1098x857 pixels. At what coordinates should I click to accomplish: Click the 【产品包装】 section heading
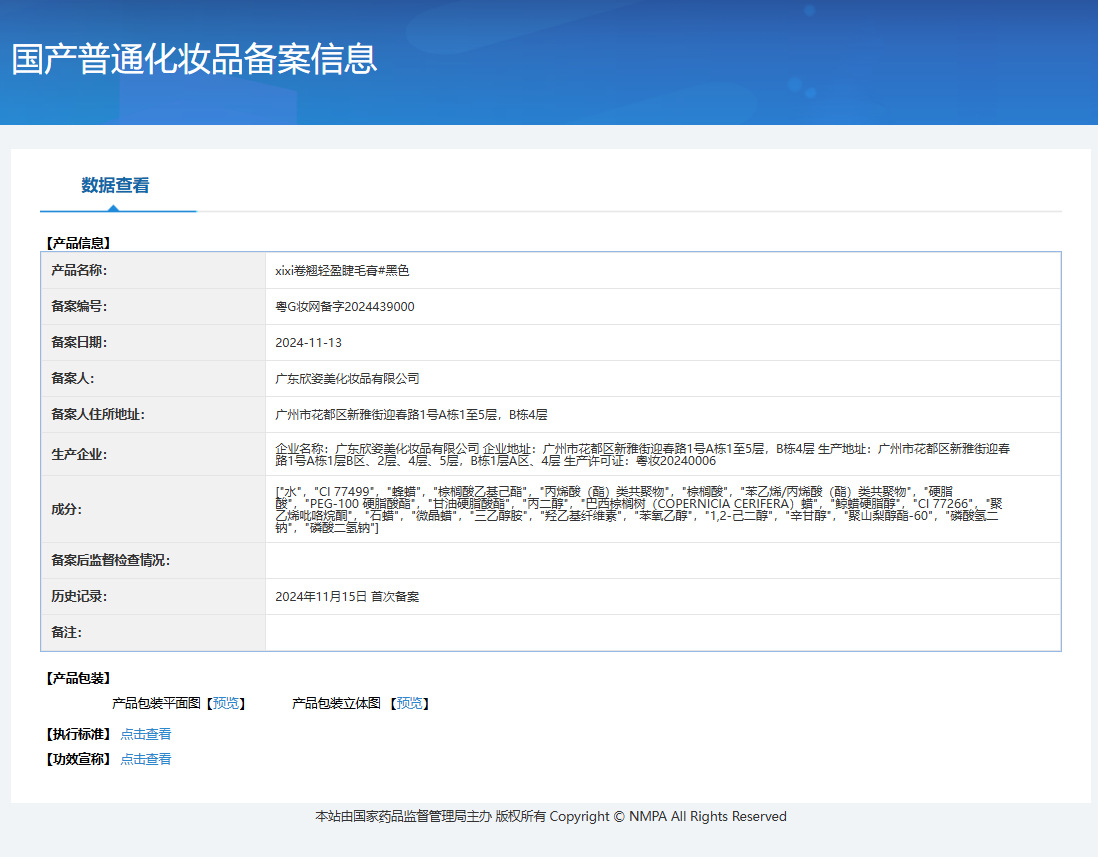tap(78, 678)
